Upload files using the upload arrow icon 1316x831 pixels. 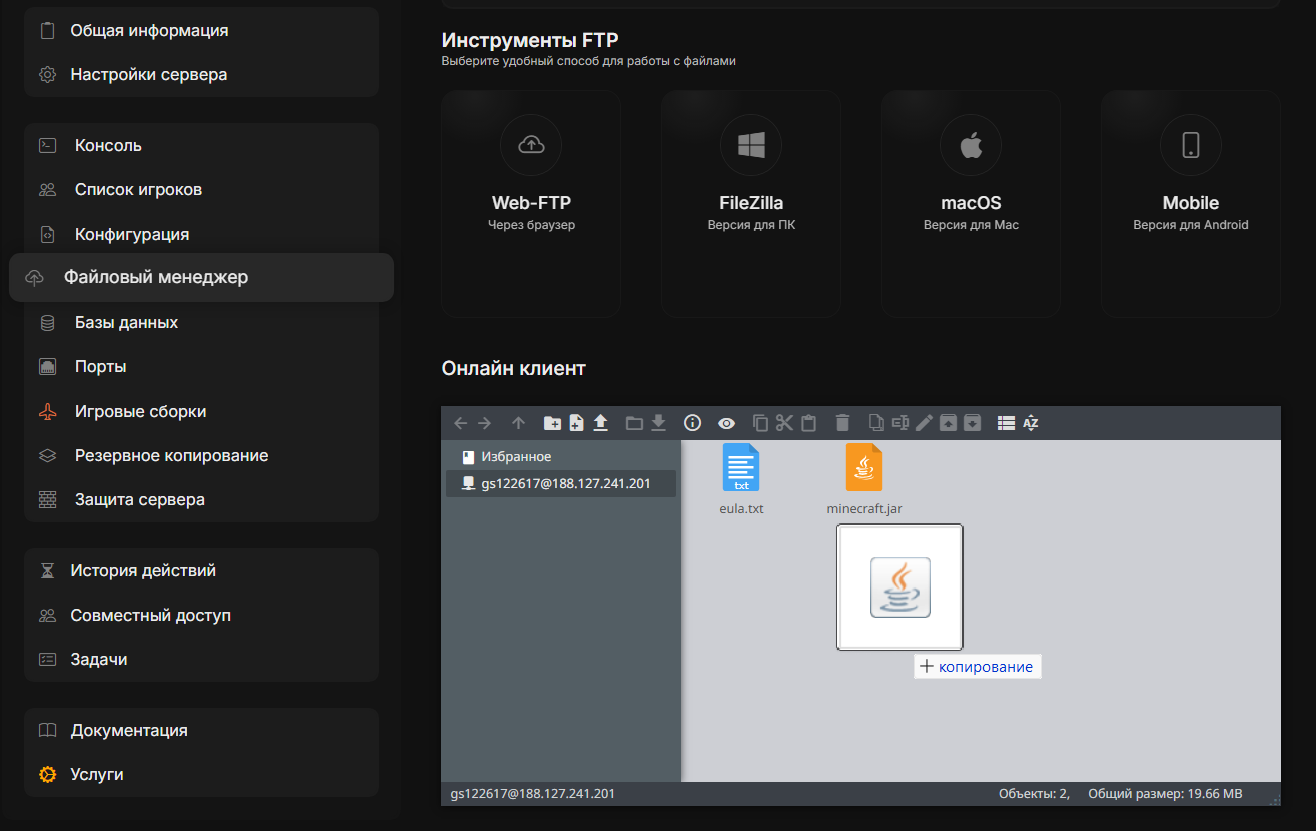coord(600,423)
